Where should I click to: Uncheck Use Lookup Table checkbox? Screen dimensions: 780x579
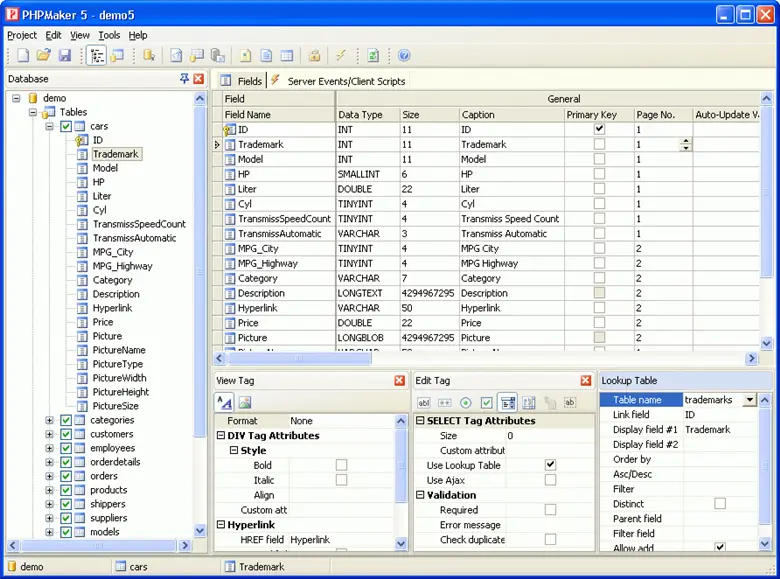[550, 465]
